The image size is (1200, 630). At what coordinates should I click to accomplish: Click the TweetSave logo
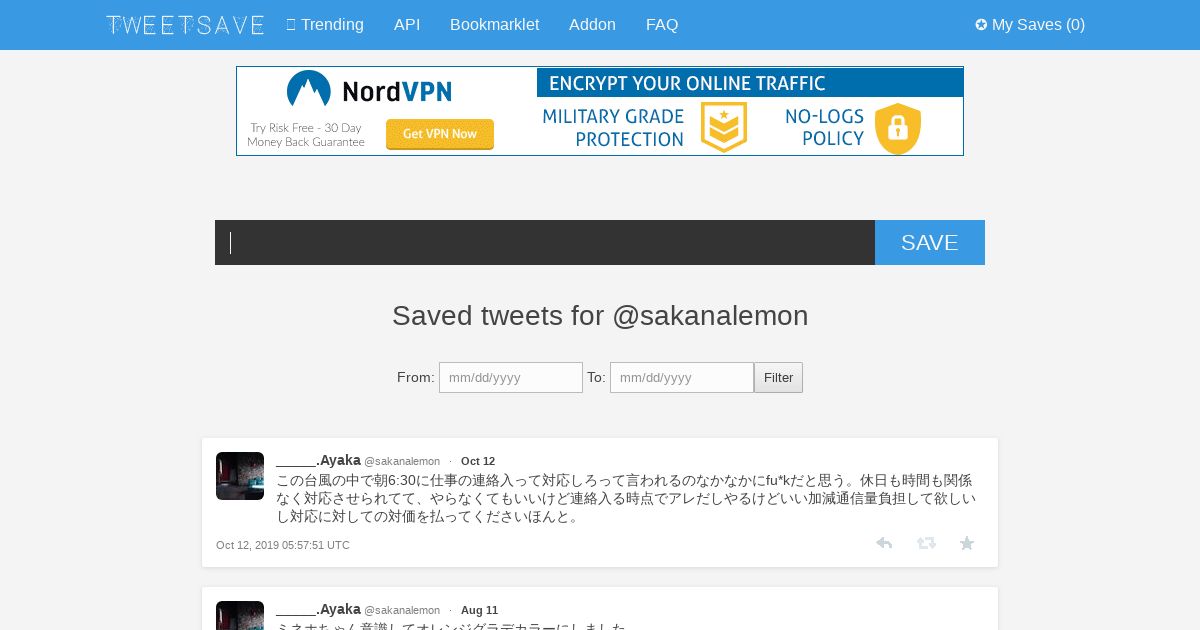pos(185,25)
